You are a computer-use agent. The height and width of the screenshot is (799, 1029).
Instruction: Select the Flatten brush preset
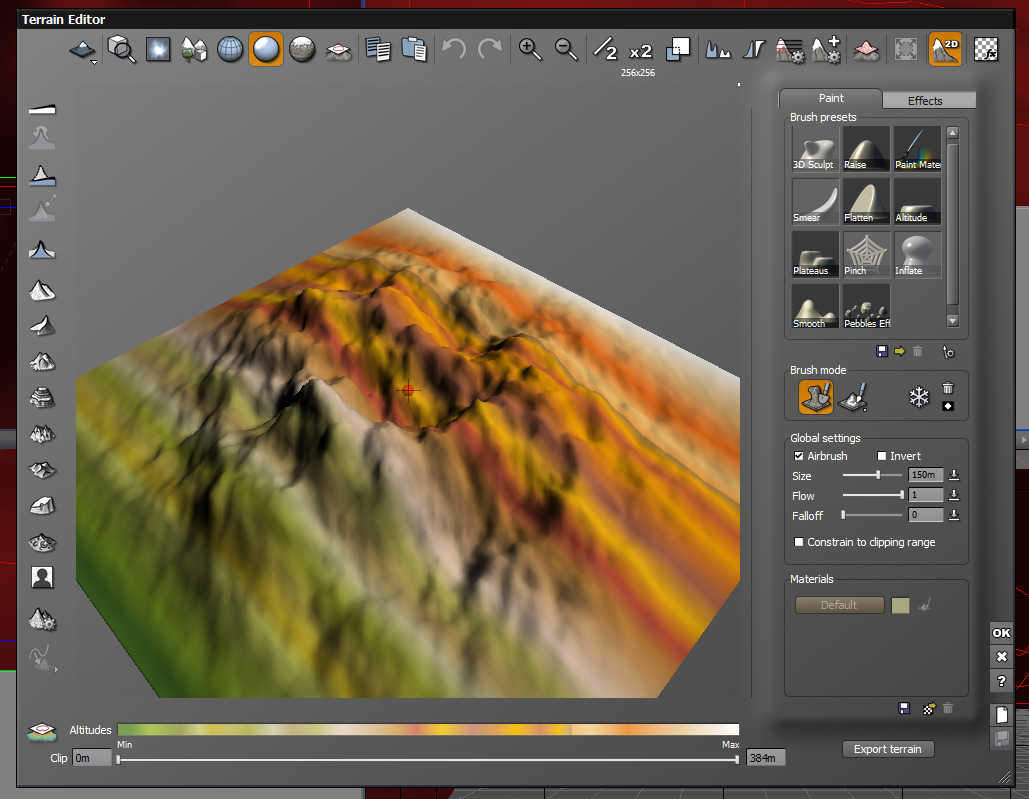[866, 202]
